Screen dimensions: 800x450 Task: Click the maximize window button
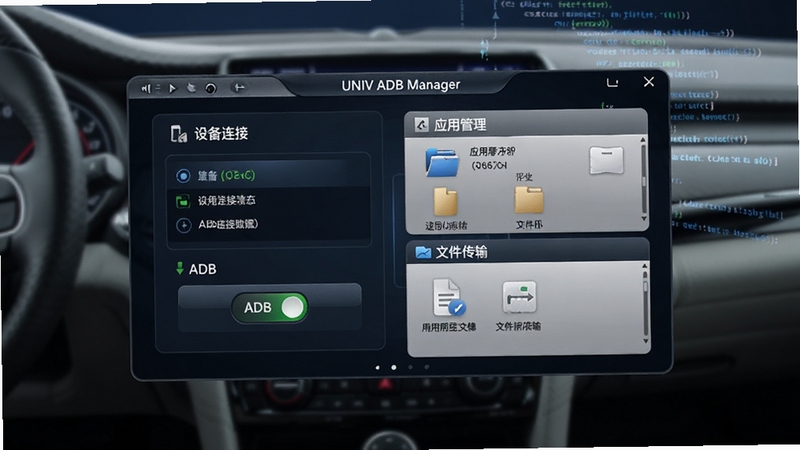pos(612,83)
